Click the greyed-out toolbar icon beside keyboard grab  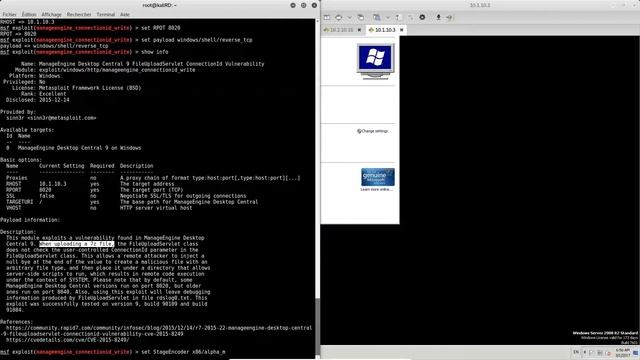tap(410, 17)
